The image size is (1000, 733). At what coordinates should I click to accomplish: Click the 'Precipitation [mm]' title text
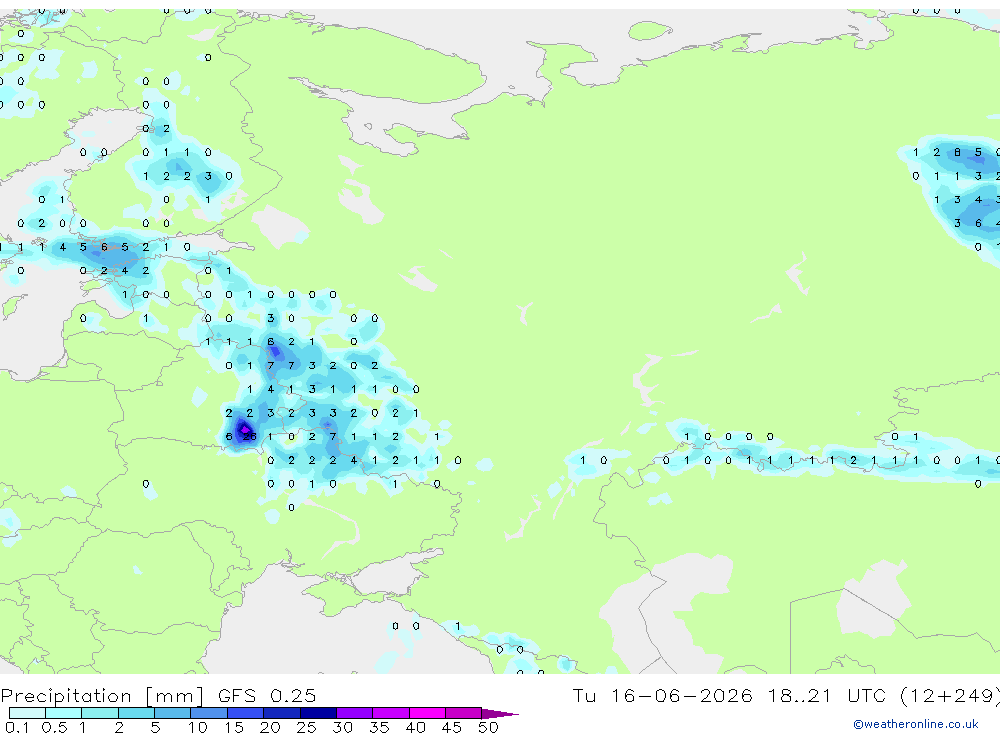pyautogui.click(x=102, y=696)
